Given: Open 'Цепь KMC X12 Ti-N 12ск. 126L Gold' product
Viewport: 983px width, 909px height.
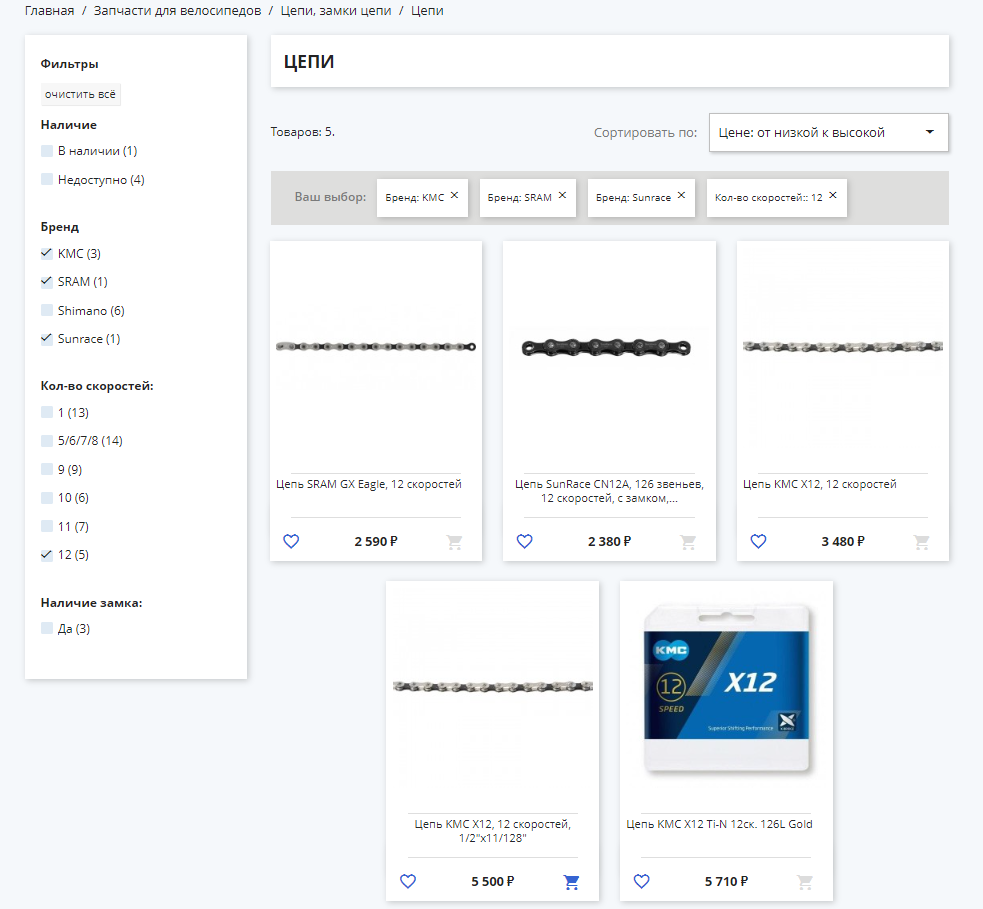Looking at the screenshot, I should click(719, 824).
